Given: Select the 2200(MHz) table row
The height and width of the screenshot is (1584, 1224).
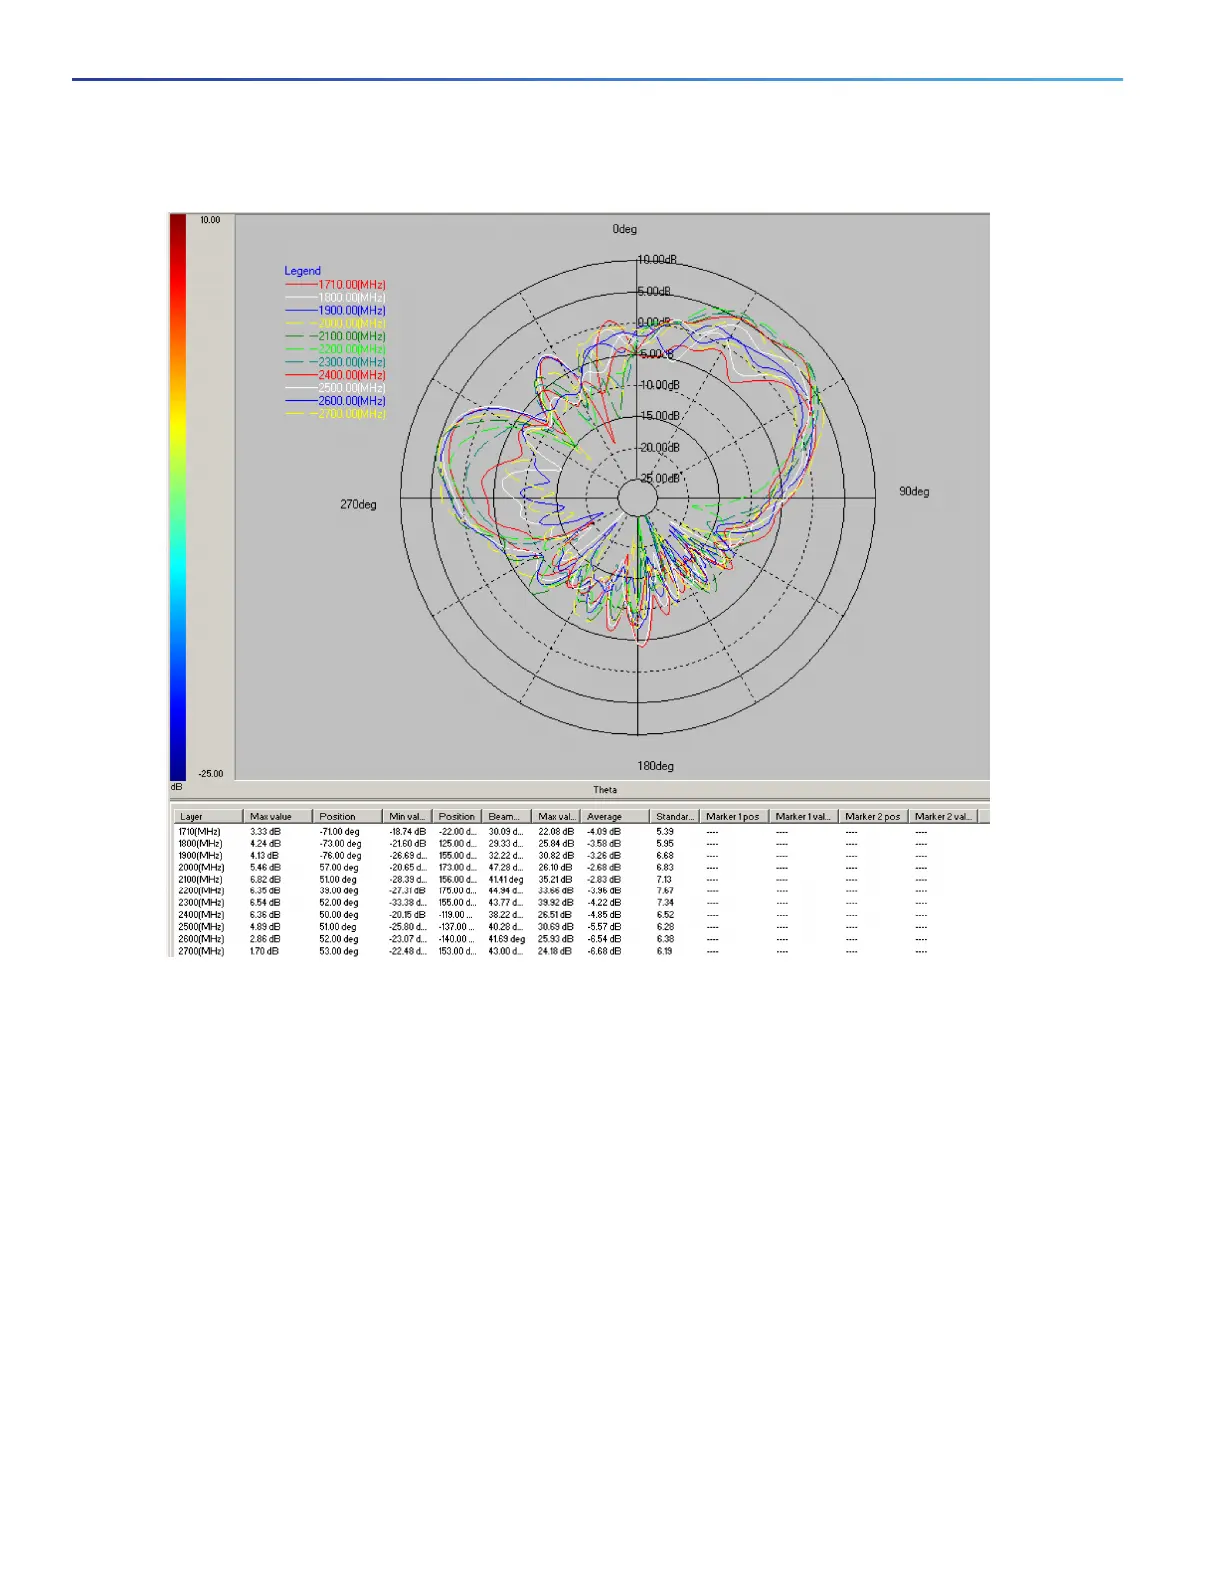Looking at the screenshot, I should (580, 890).
